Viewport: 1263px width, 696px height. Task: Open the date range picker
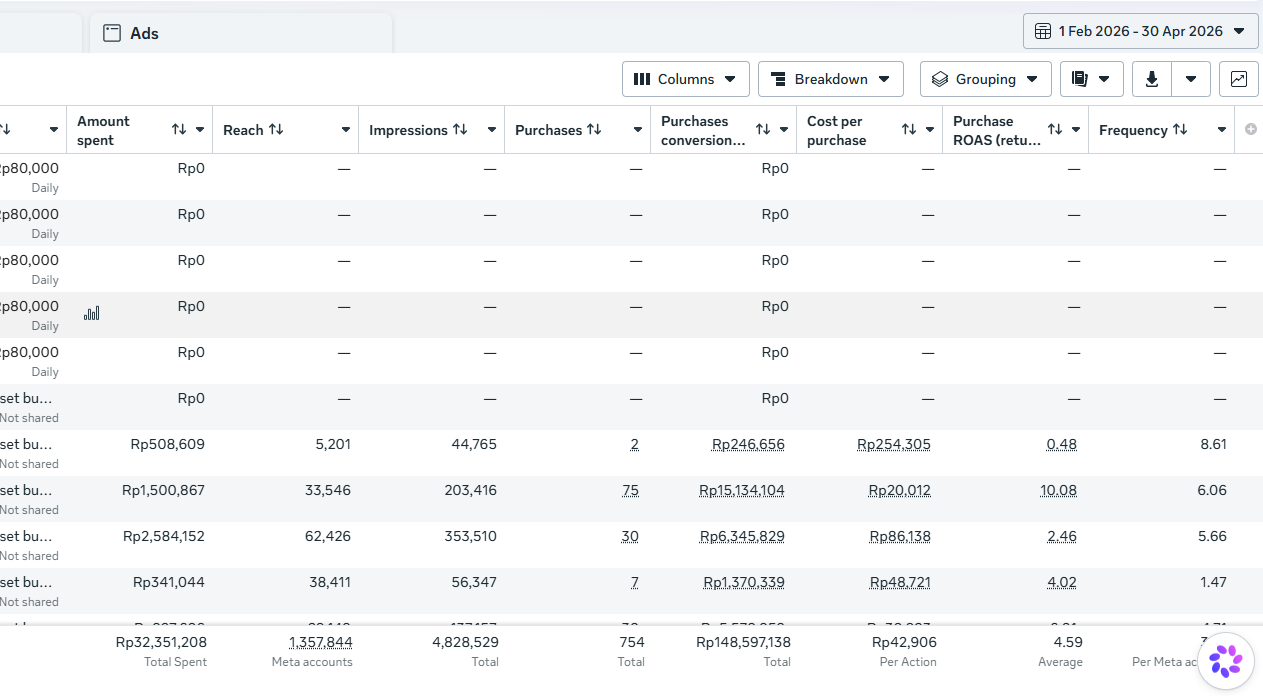[1140, 31]
